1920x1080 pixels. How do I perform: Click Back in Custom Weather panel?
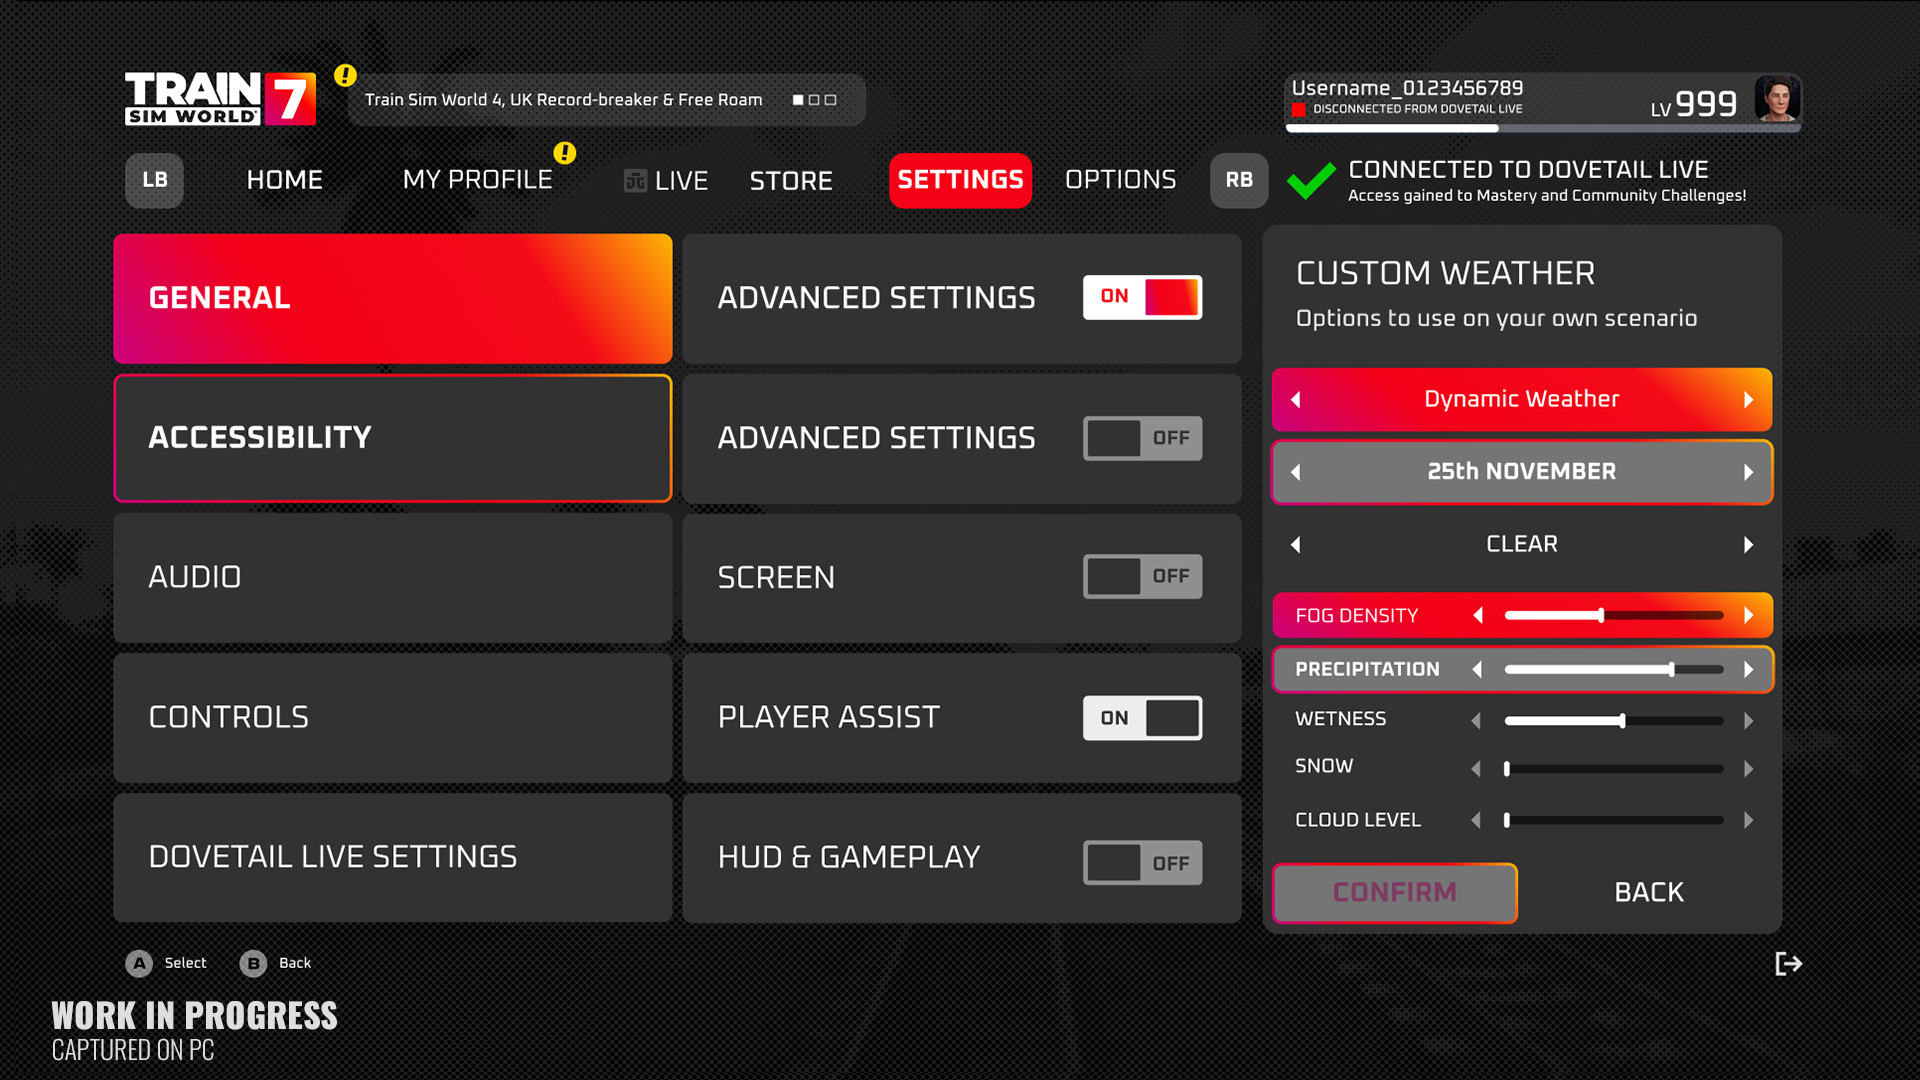[1649, 892]
